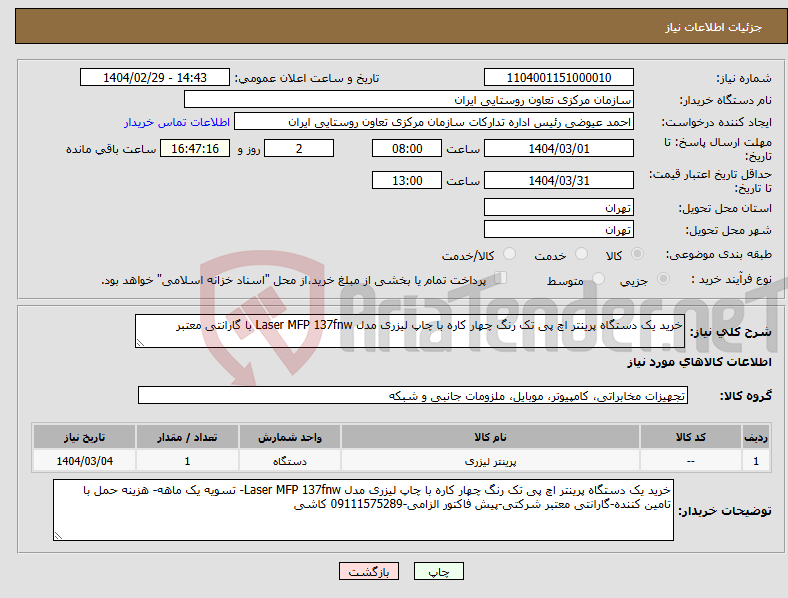Click the دستگاه unit cell
This screenshot has width=788, height=598.
pyautogui.click(x=289, y=461)
